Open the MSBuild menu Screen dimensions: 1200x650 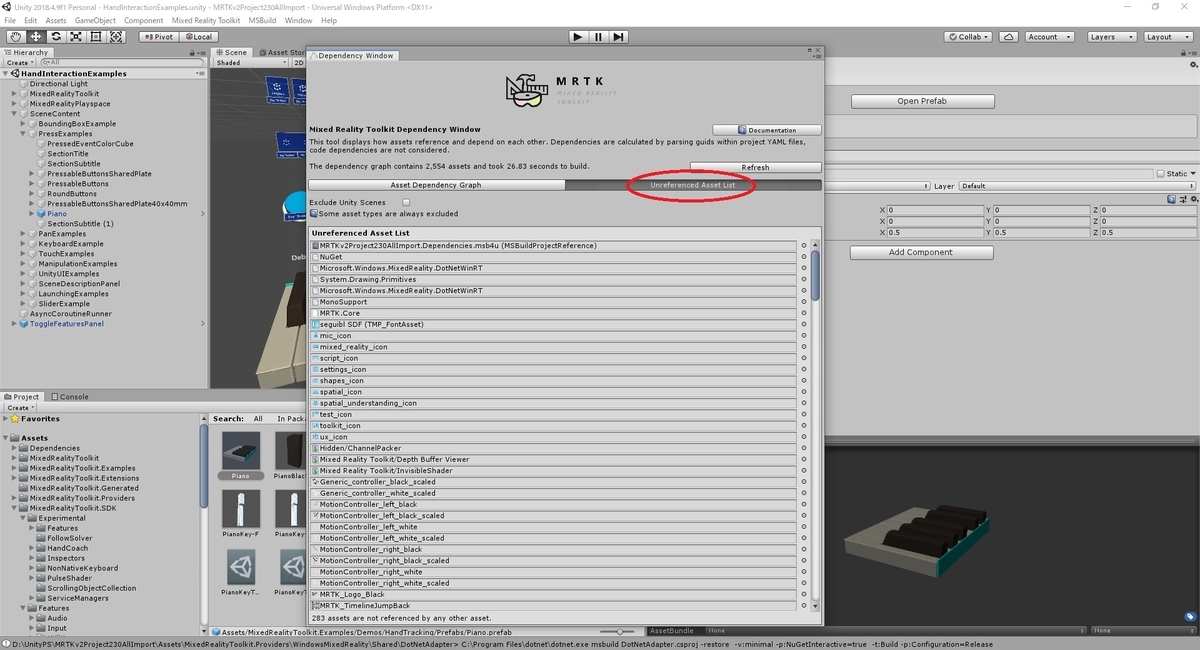[x=262, y=20]
